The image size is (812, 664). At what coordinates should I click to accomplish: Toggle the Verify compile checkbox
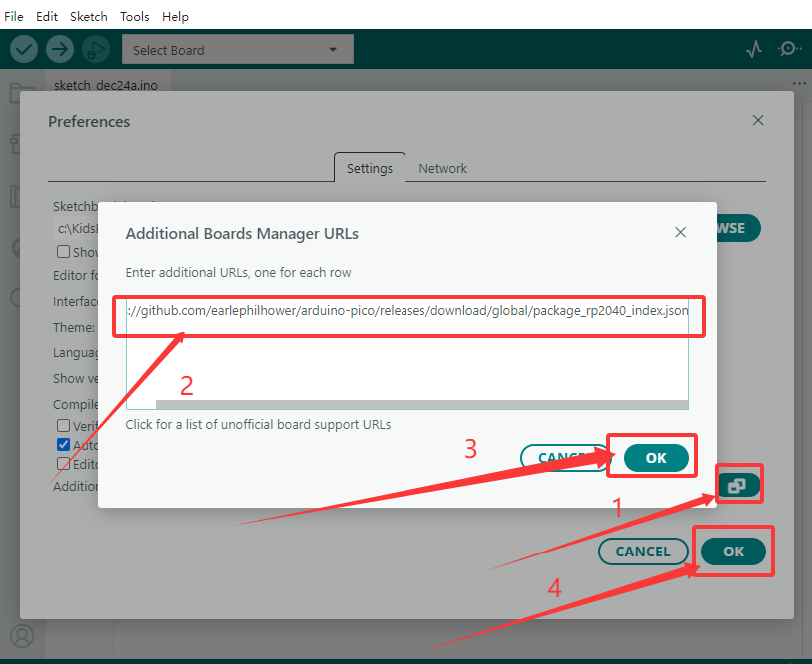[63, 425]
